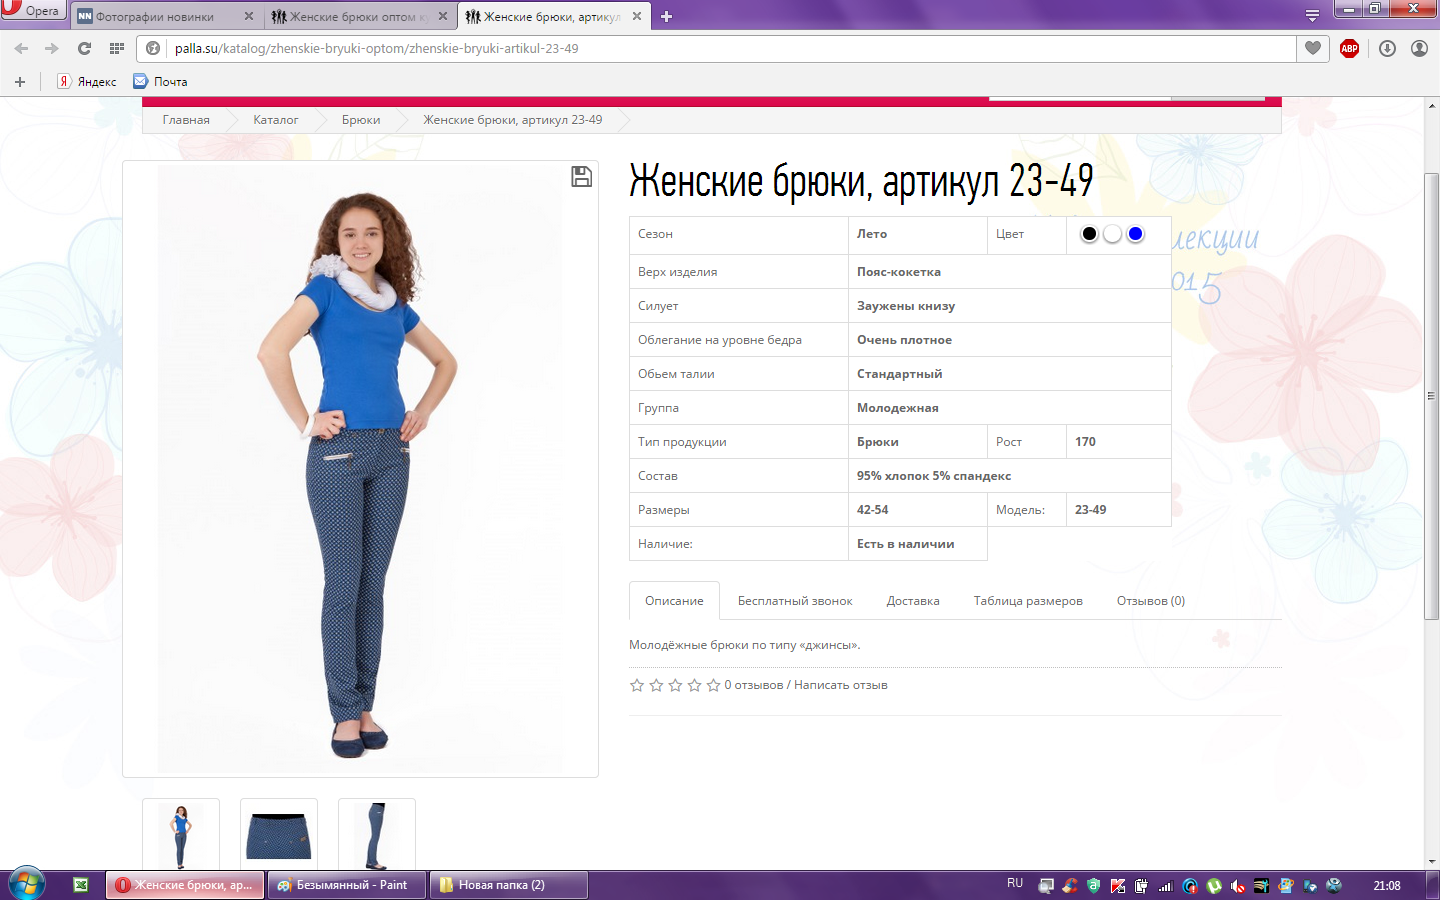Open the Adblock Plus extension icon
The width and height of the screenshot is (1440, 900).
coord(1349,48)
